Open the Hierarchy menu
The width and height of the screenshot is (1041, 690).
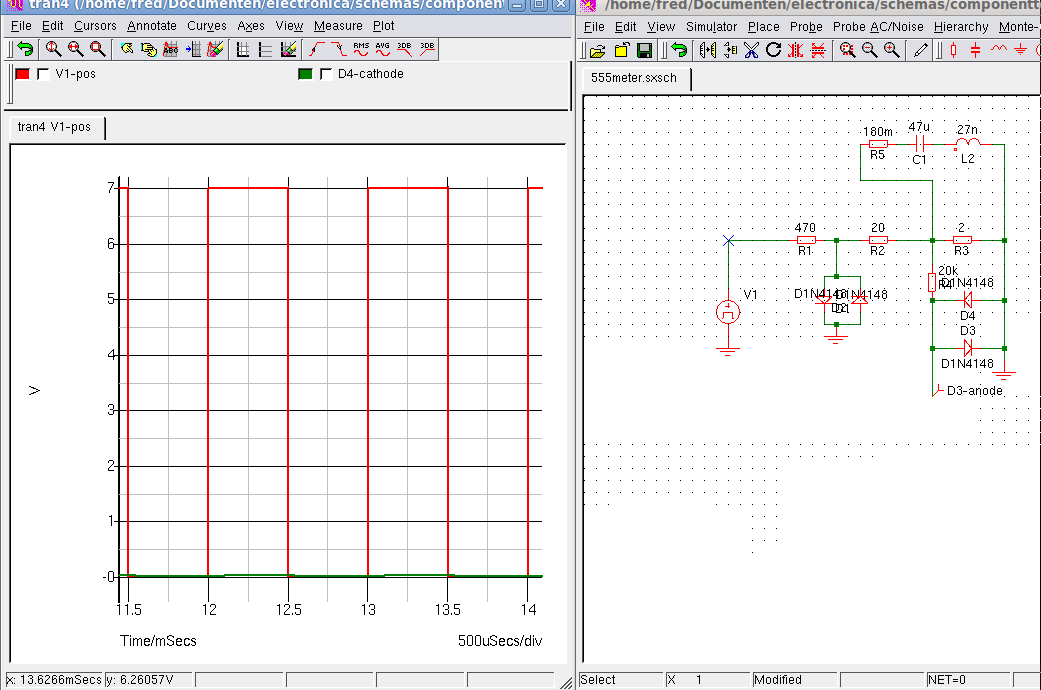pyautogui.click(x=961, y=27)
